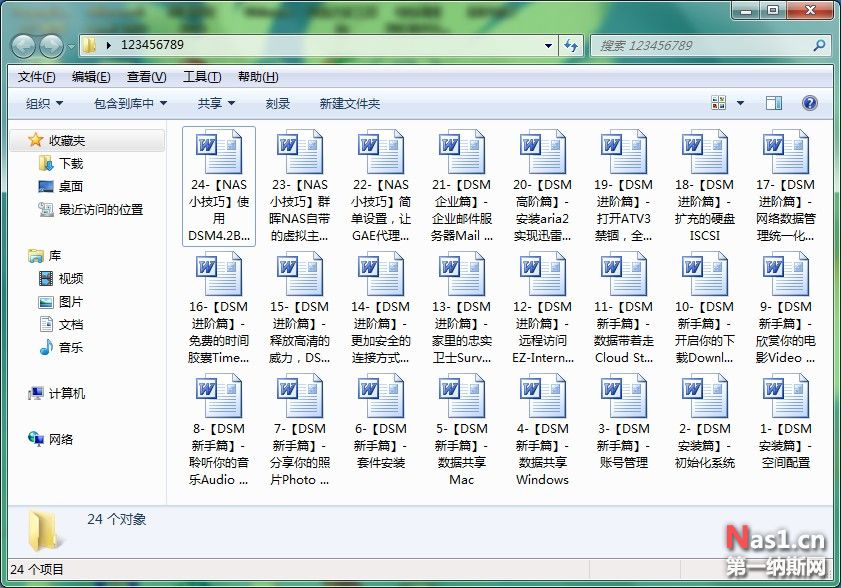The image size is (841, 588).
Task: Select the Word file starting with 22-
Action: 381,186
